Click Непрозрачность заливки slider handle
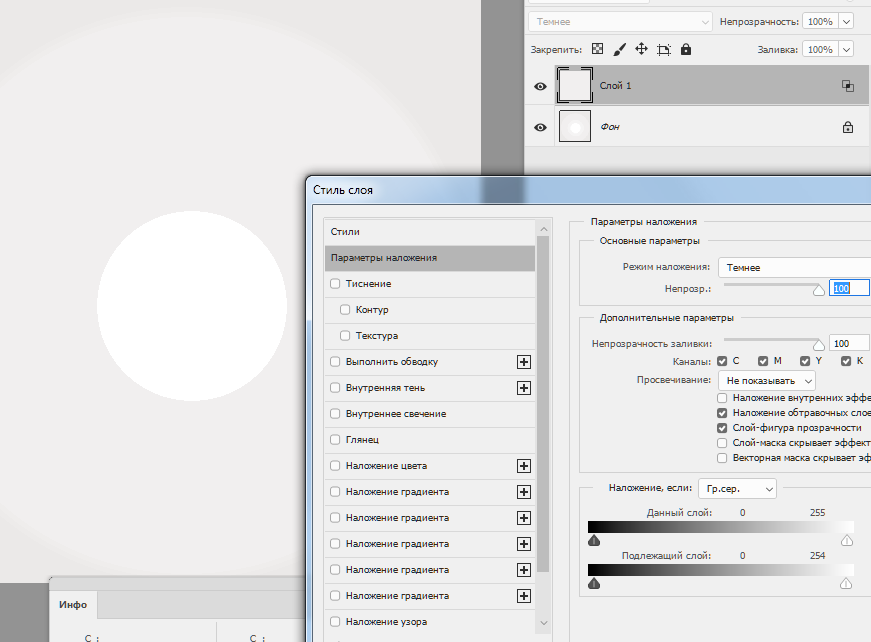 [818, 345]
